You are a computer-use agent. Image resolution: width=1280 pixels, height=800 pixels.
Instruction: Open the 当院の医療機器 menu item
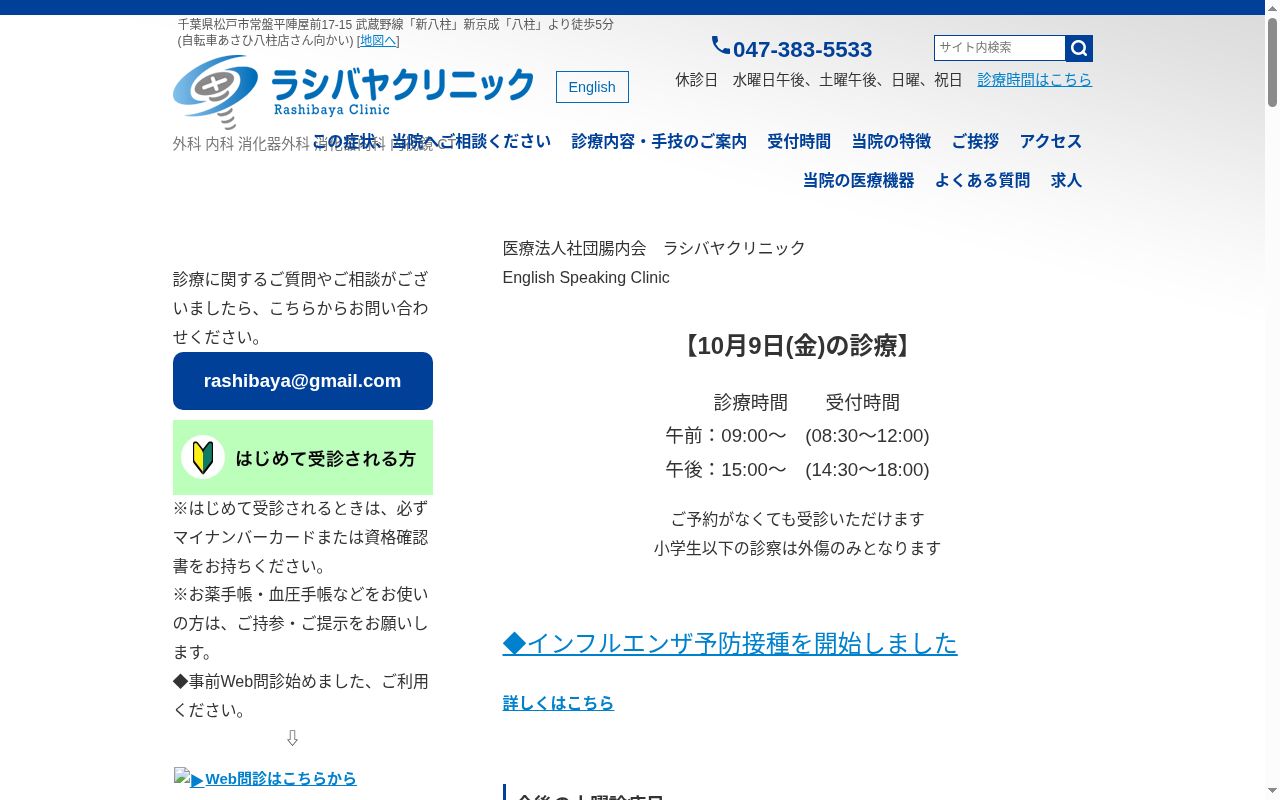click(x=858, y=181)
